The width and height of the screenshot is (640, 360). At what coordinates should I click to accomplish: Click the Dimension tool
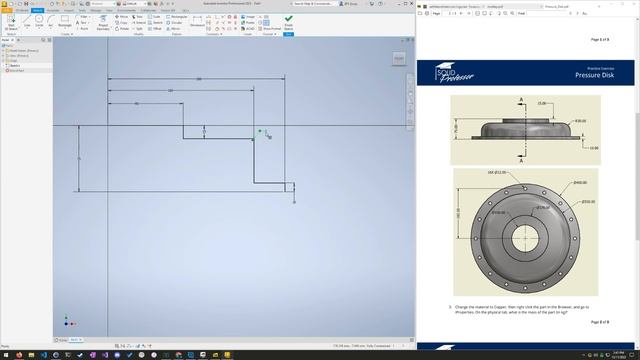197,21
